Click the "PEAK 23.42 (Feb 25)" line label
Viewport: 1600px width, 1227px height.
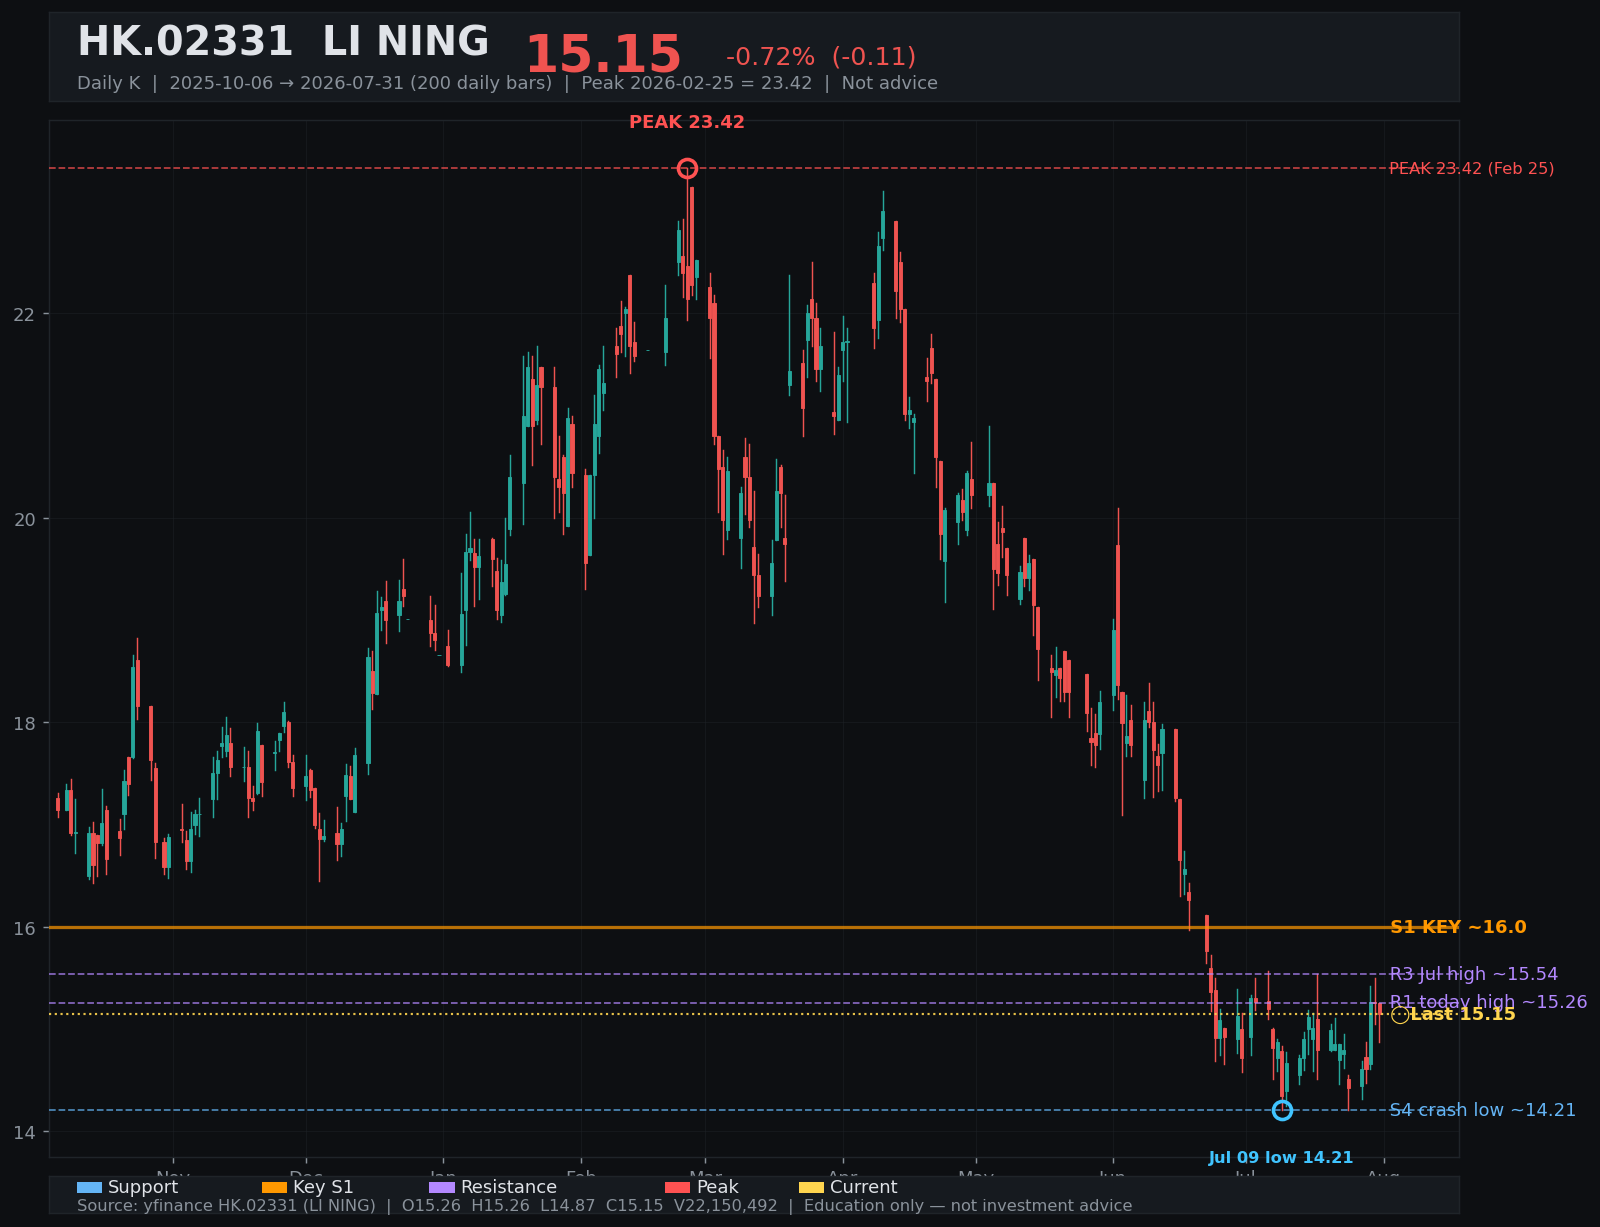click(x=1472, y=168)
